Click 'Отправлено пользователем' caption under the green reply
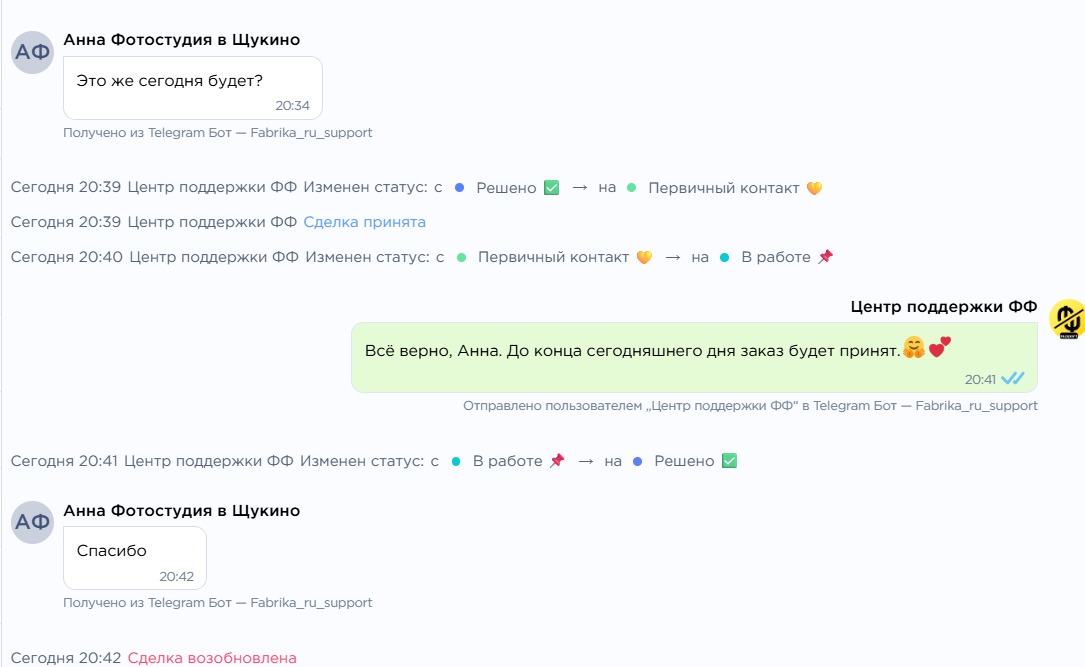 [x=750, y=405]
